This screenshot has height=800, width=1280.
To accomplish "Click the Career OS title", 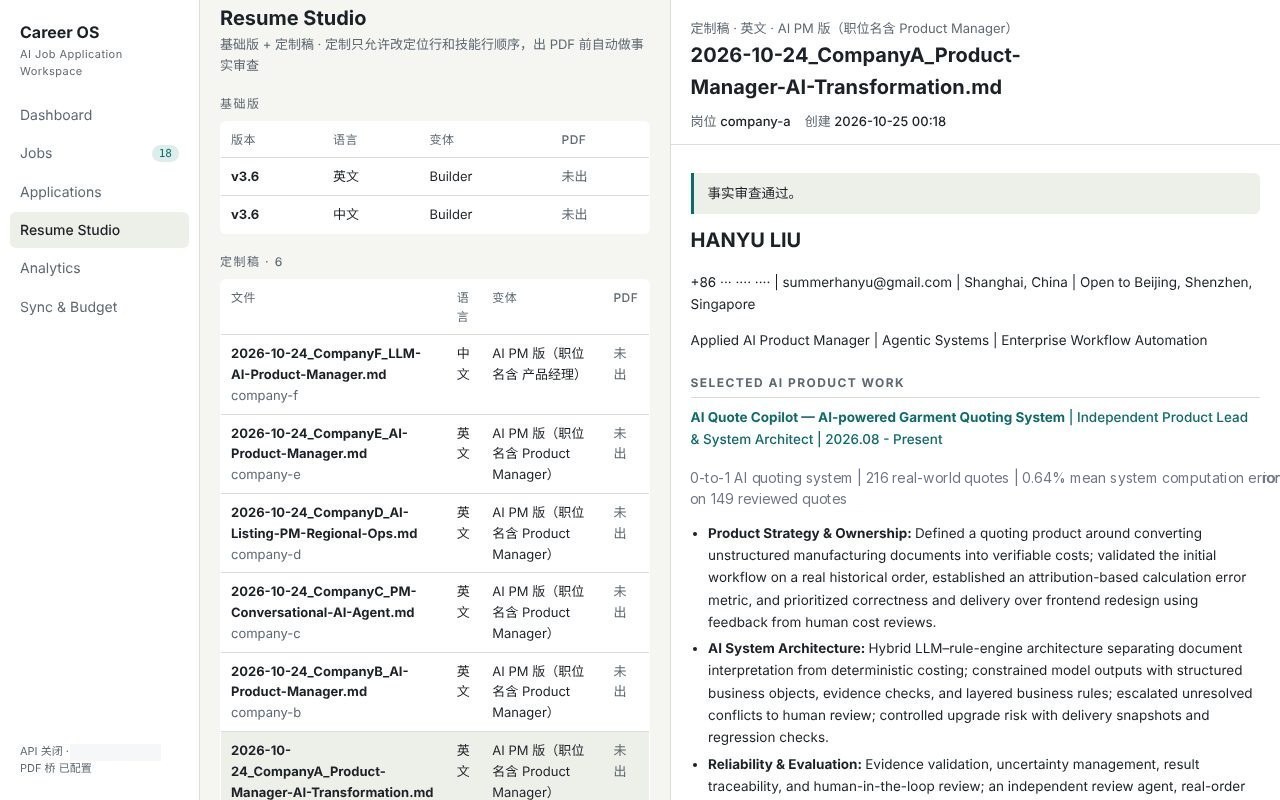I will click(x=60, y=32).
